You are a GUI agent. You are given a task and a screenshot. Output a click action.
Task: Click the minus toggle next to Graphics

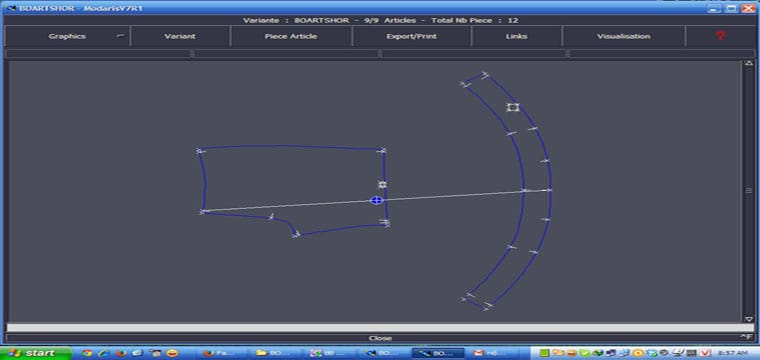coord(121,36)
